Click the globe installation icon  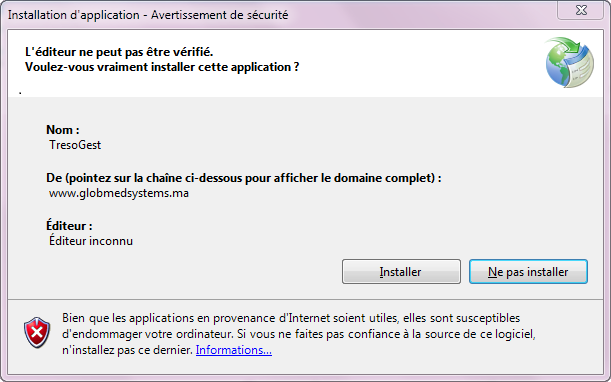[569, 62]
